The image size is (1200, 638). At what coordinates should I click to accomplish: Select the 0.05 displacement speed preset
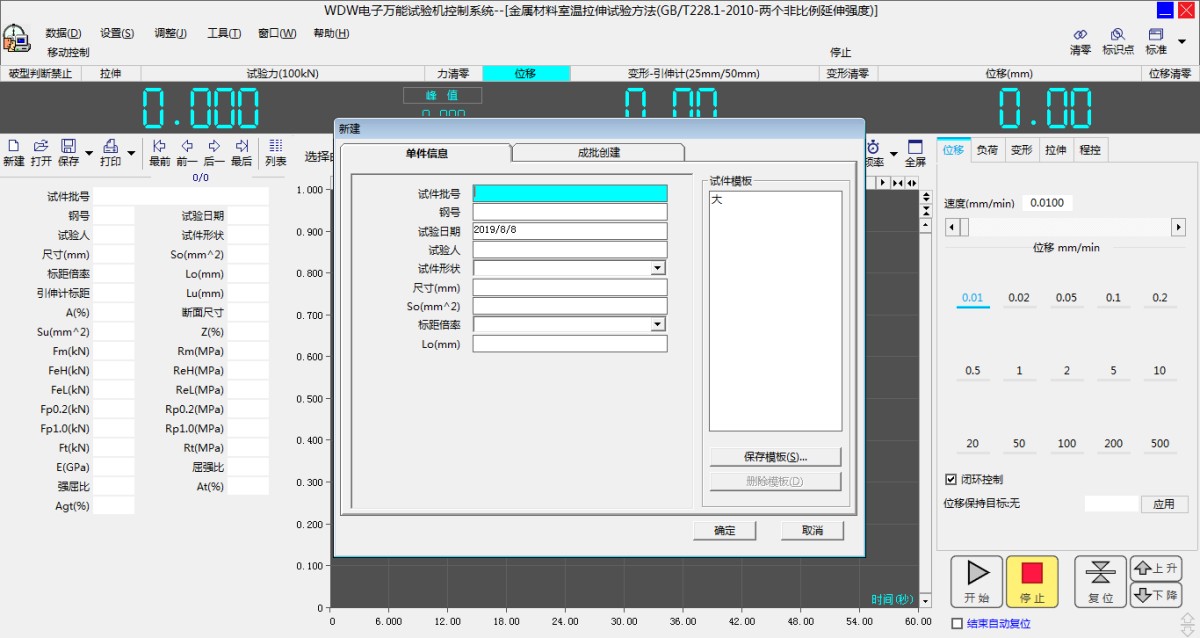[1066, 298]
